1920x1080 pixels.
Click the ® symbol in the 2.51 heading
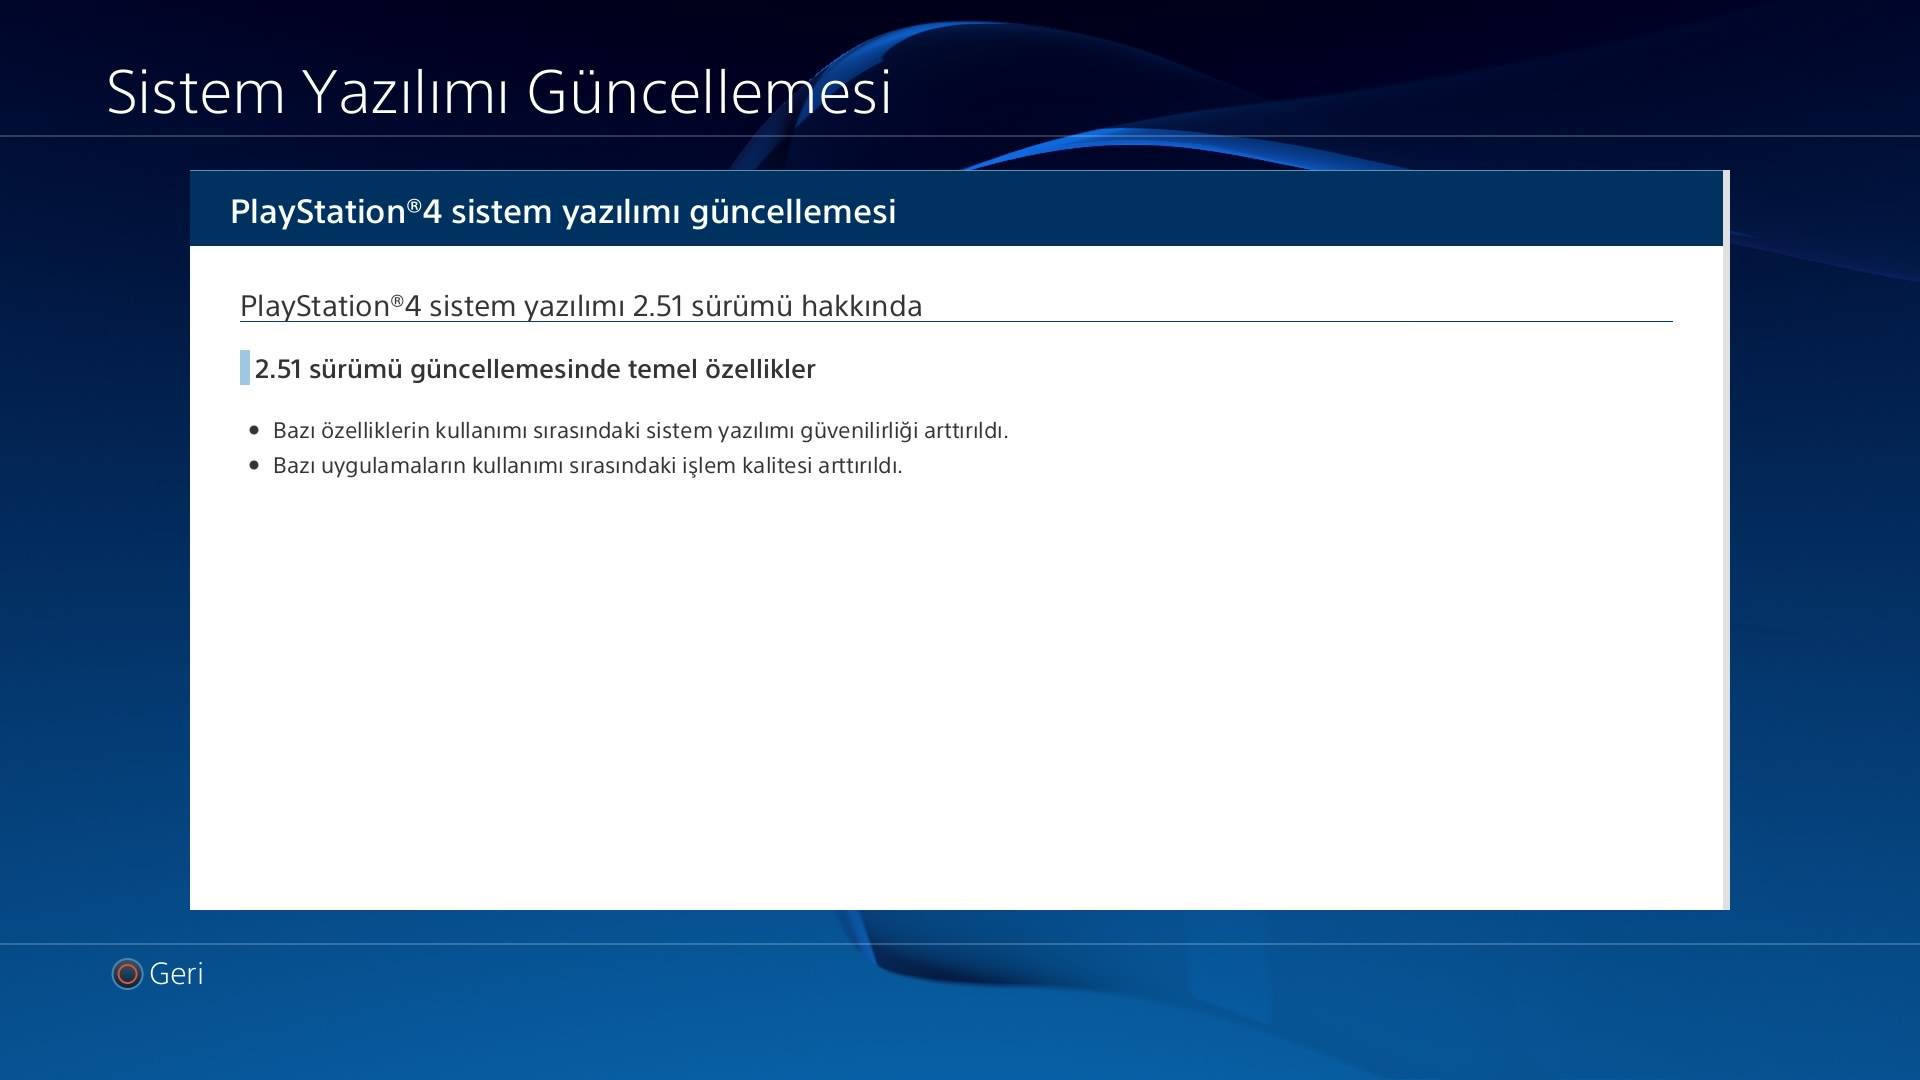point(397,300)
